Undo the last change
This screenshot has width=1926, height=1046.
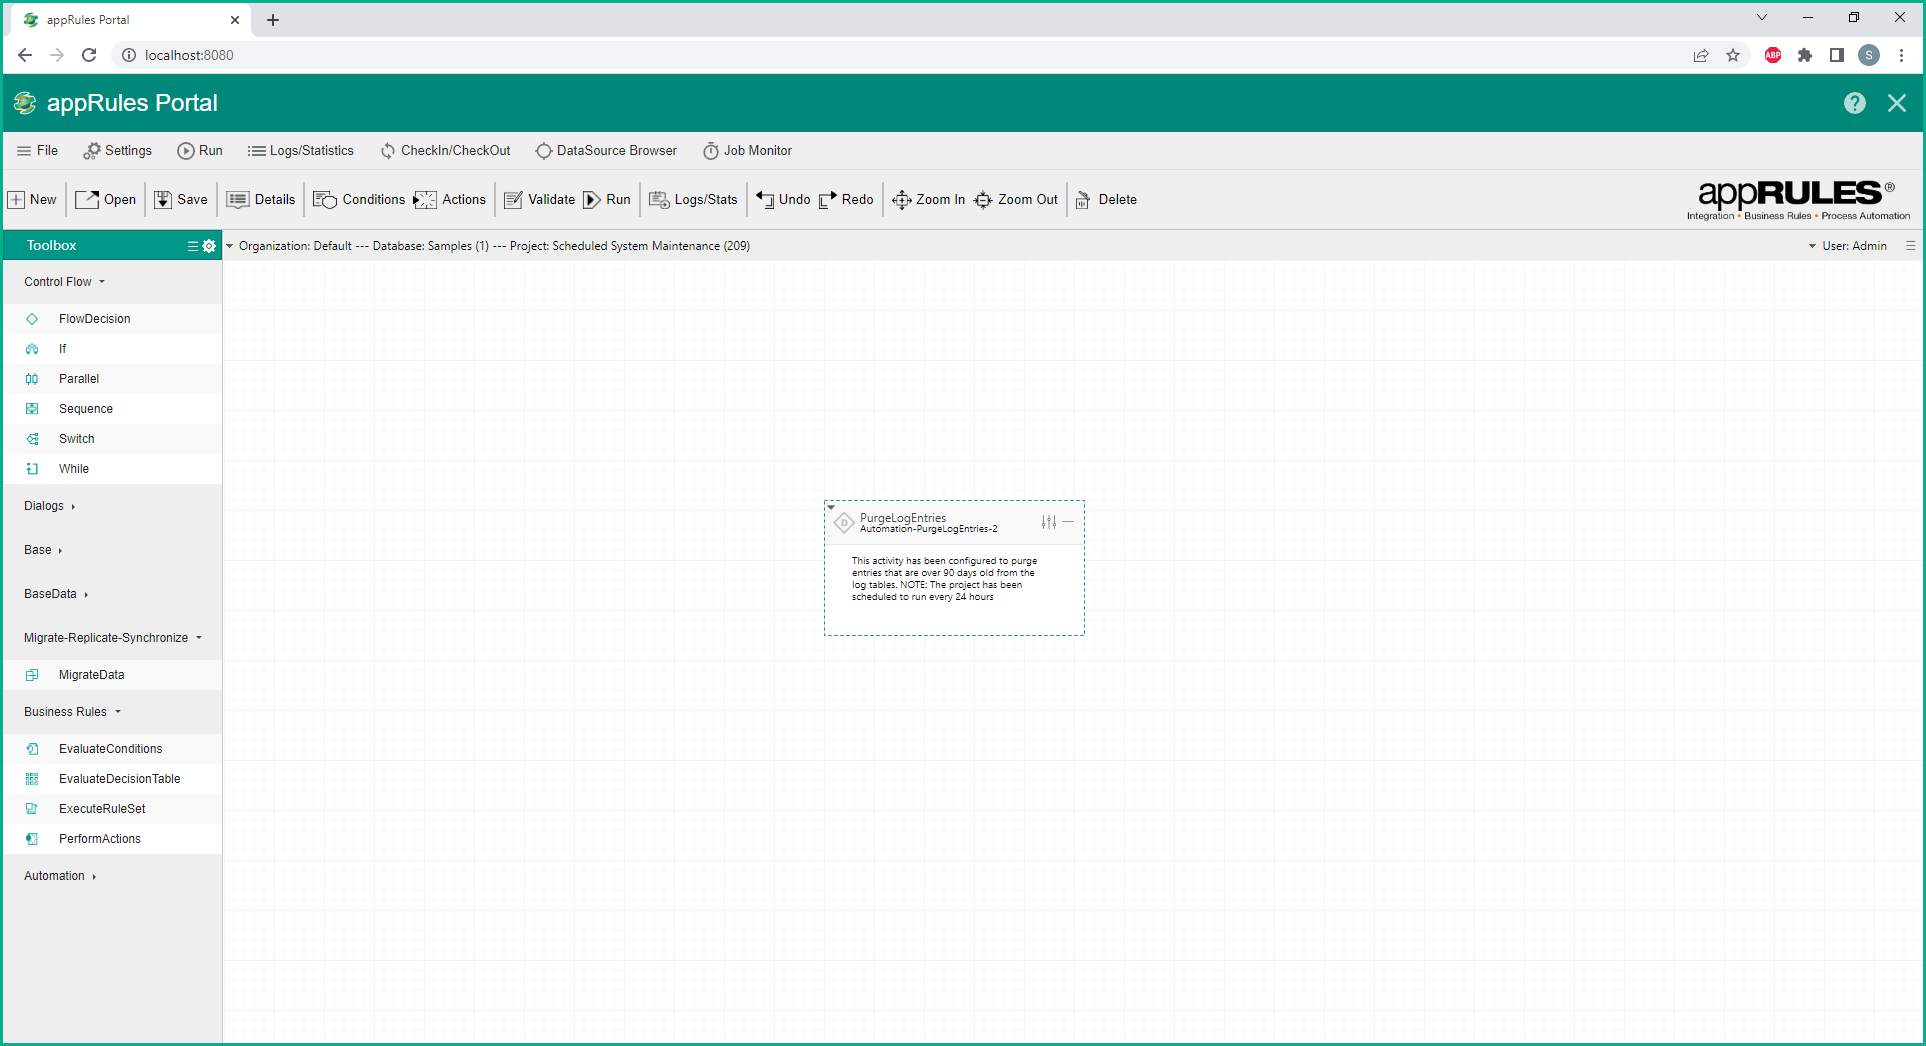click(x=783, y=200)
